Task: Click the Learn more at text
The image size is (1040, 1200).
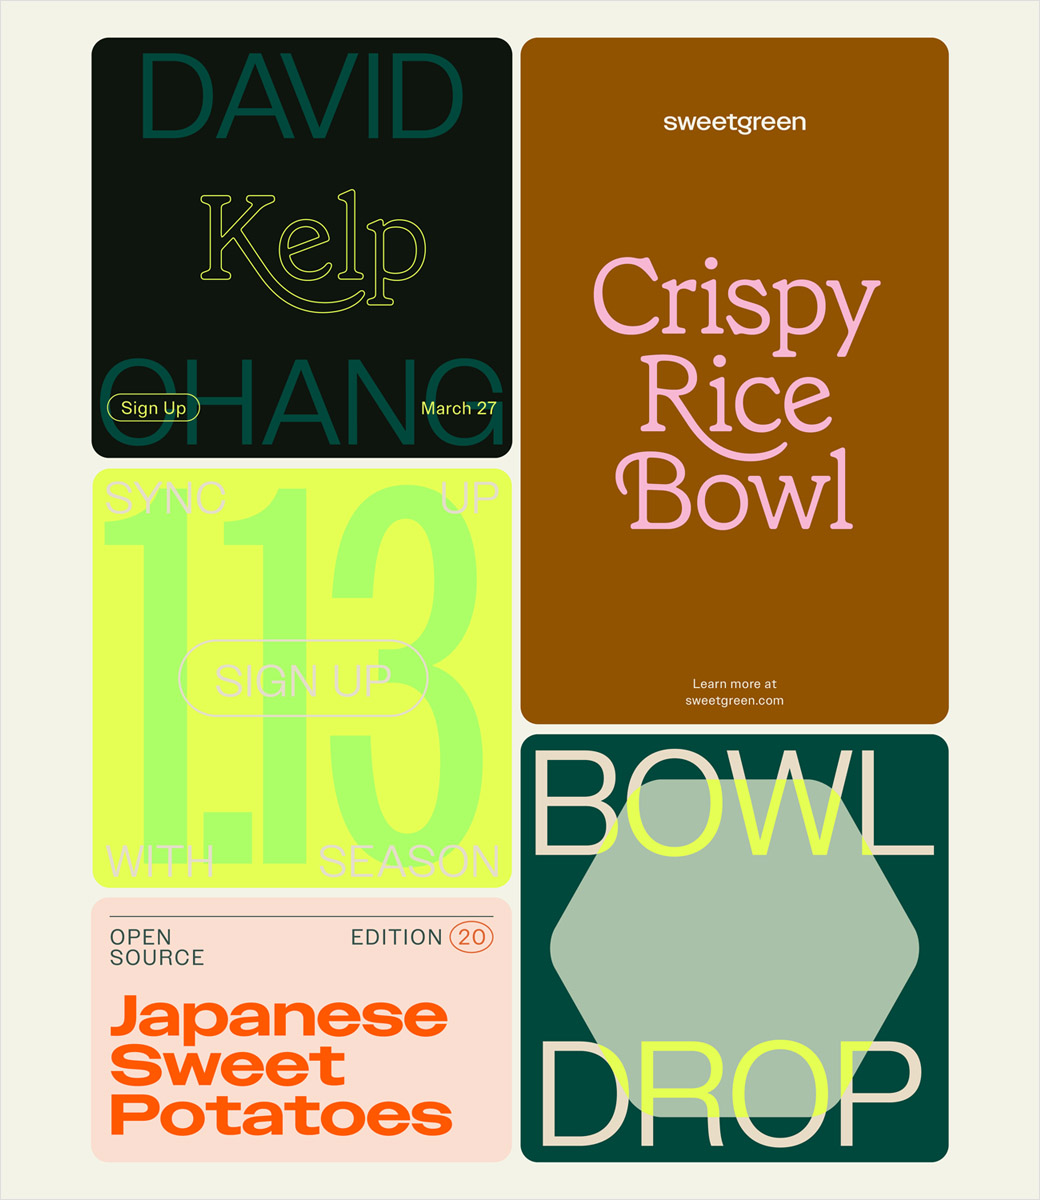Action: pos(734,684)
